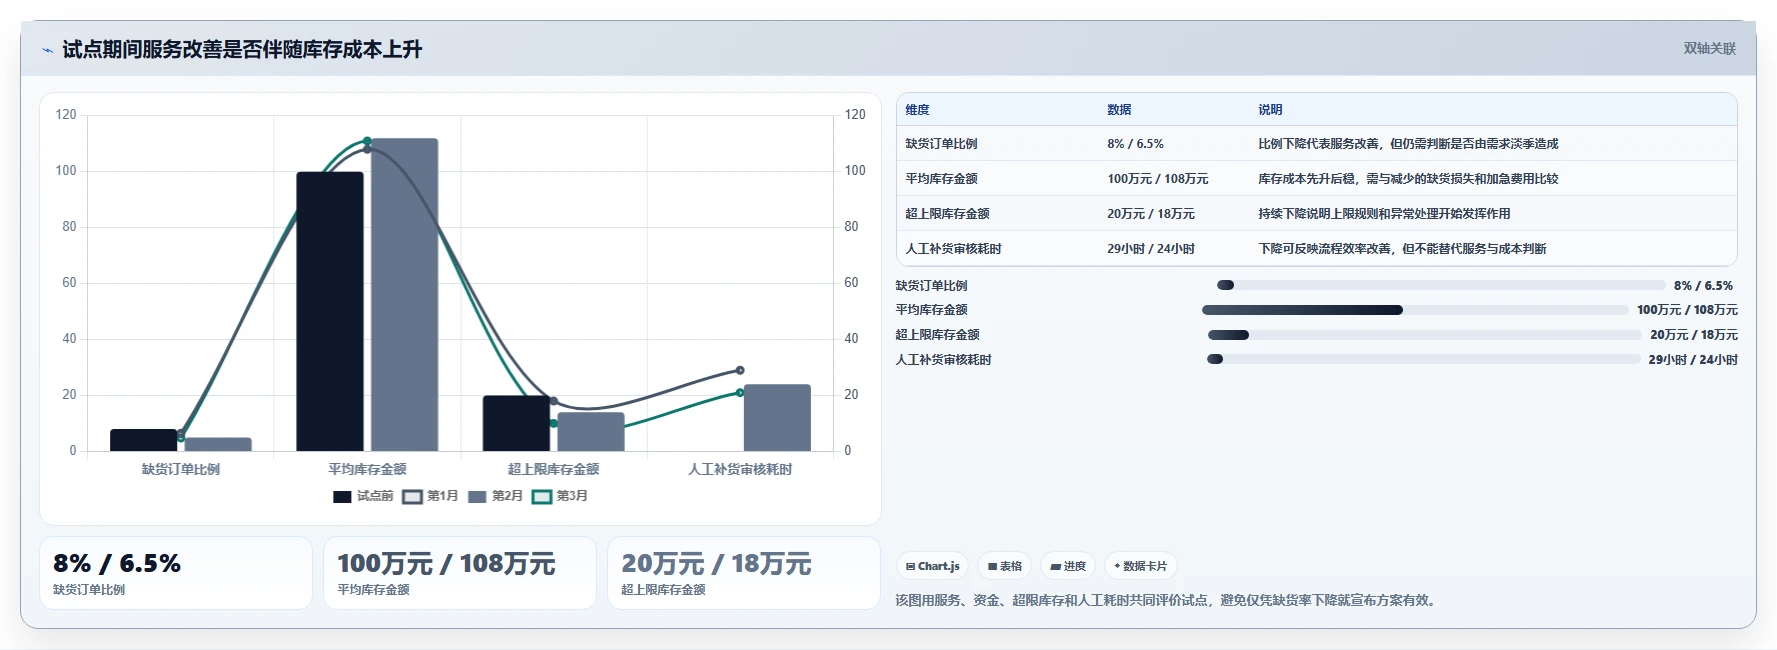Image resolution: width=1777 pixels, height=650 pixels.
Task: Click the 平均库存金额 progress bar
Action: click(1415, 310)
